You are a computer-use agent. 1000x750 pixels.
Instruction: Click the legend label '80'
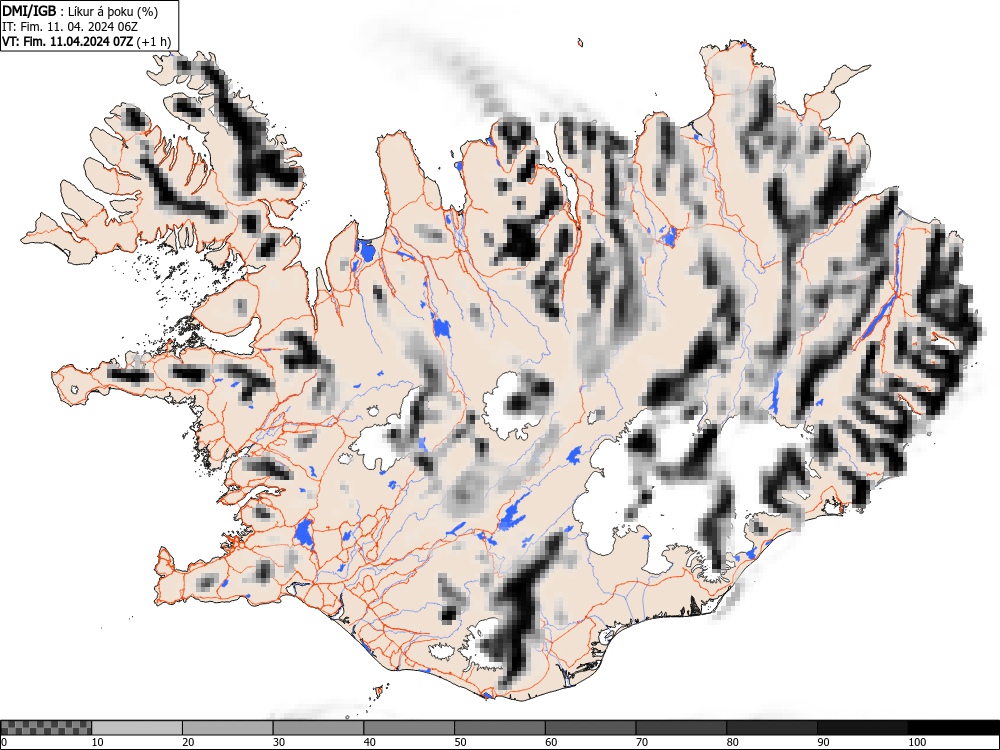[x=732, y=742]
